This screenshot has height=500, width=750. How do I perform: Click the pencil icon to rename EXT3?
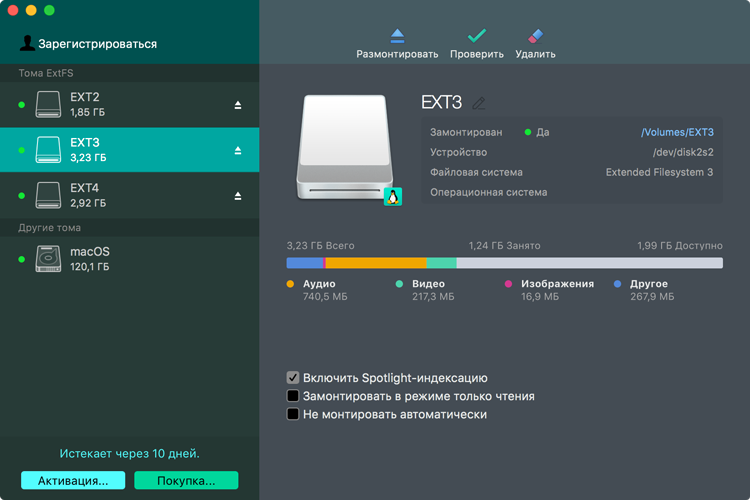tap(479, 103)
